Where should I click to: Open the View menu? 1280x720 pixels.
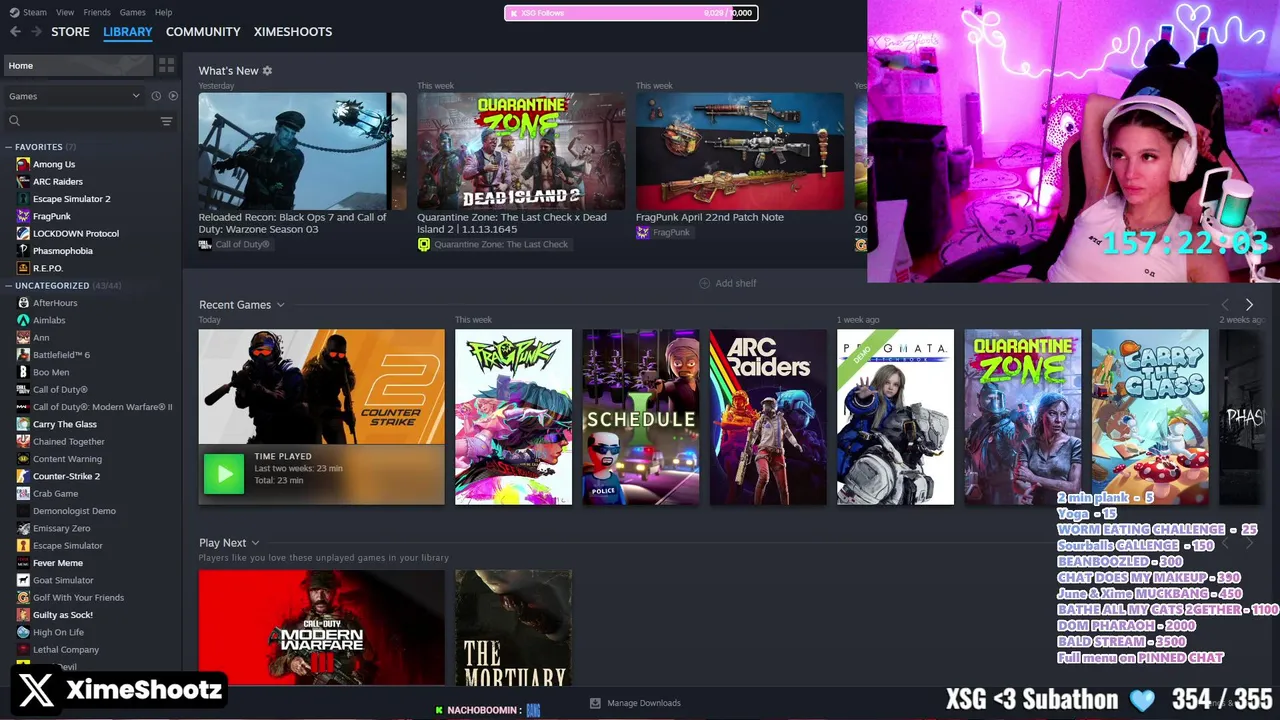pos(65,12)
